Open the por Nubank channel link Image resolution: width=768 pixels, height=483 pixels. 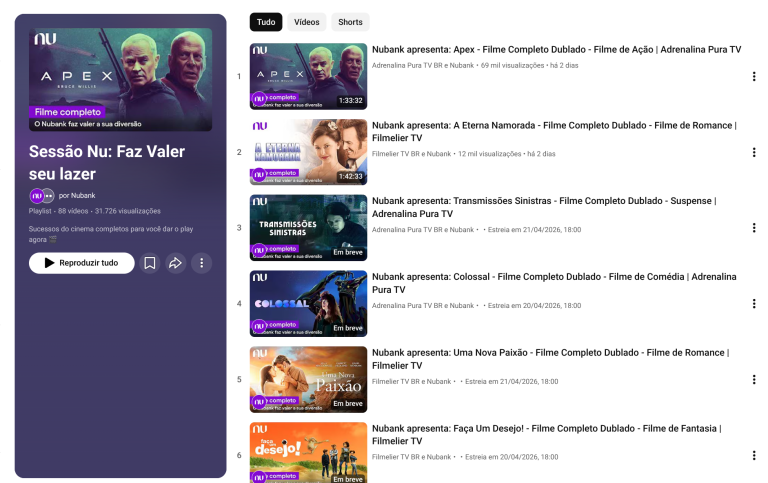pos(77,195)
